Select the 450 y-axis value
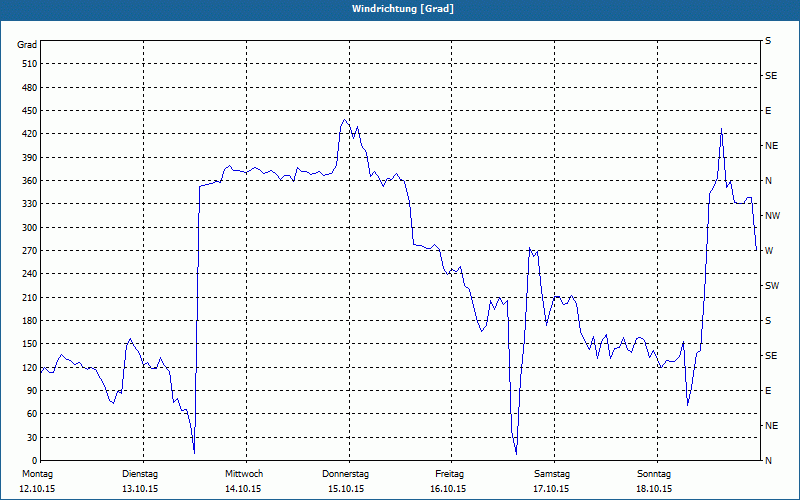This screenshot has height=500, width=800. click(x=29, y=111)
